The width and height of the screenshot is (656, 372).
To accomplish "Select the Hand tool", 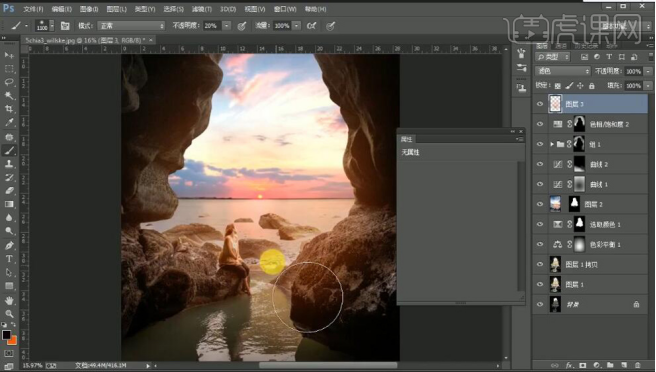I will (9, 300).
